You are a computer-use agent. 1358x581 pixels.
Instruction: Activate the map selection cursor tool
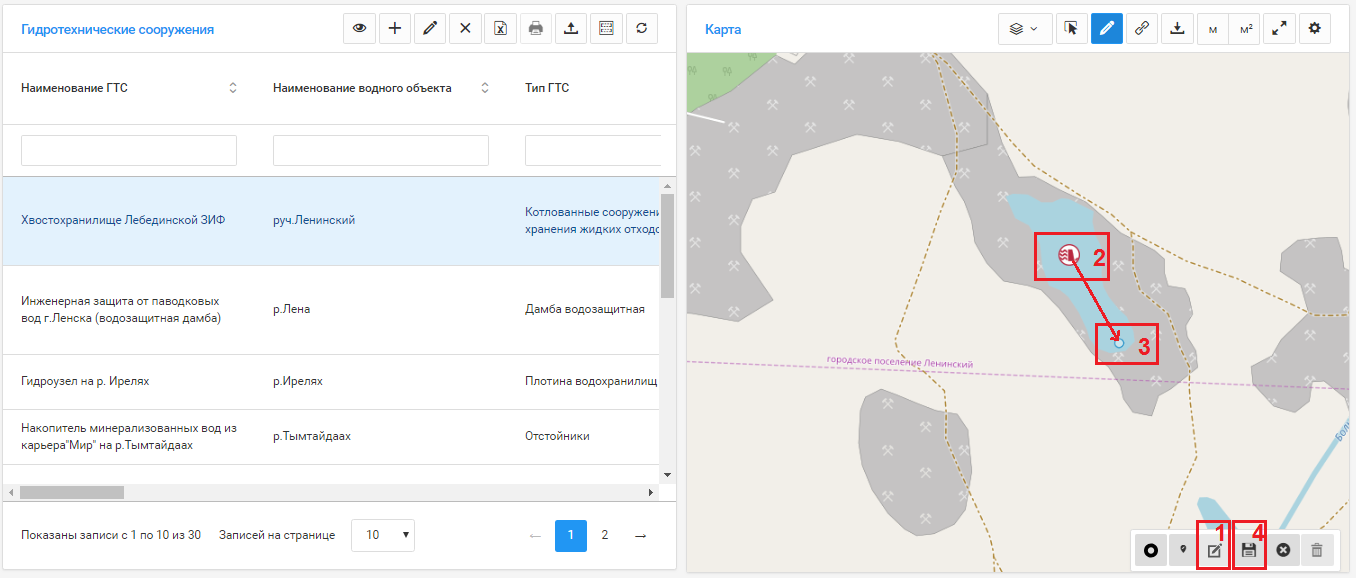pyautogui.click(x=1071, y=29)
